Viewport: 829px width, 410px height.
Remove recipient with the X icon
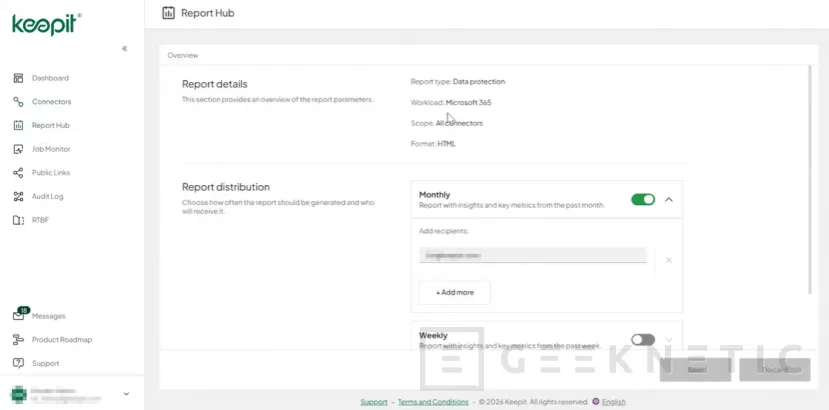click(668, 260)
